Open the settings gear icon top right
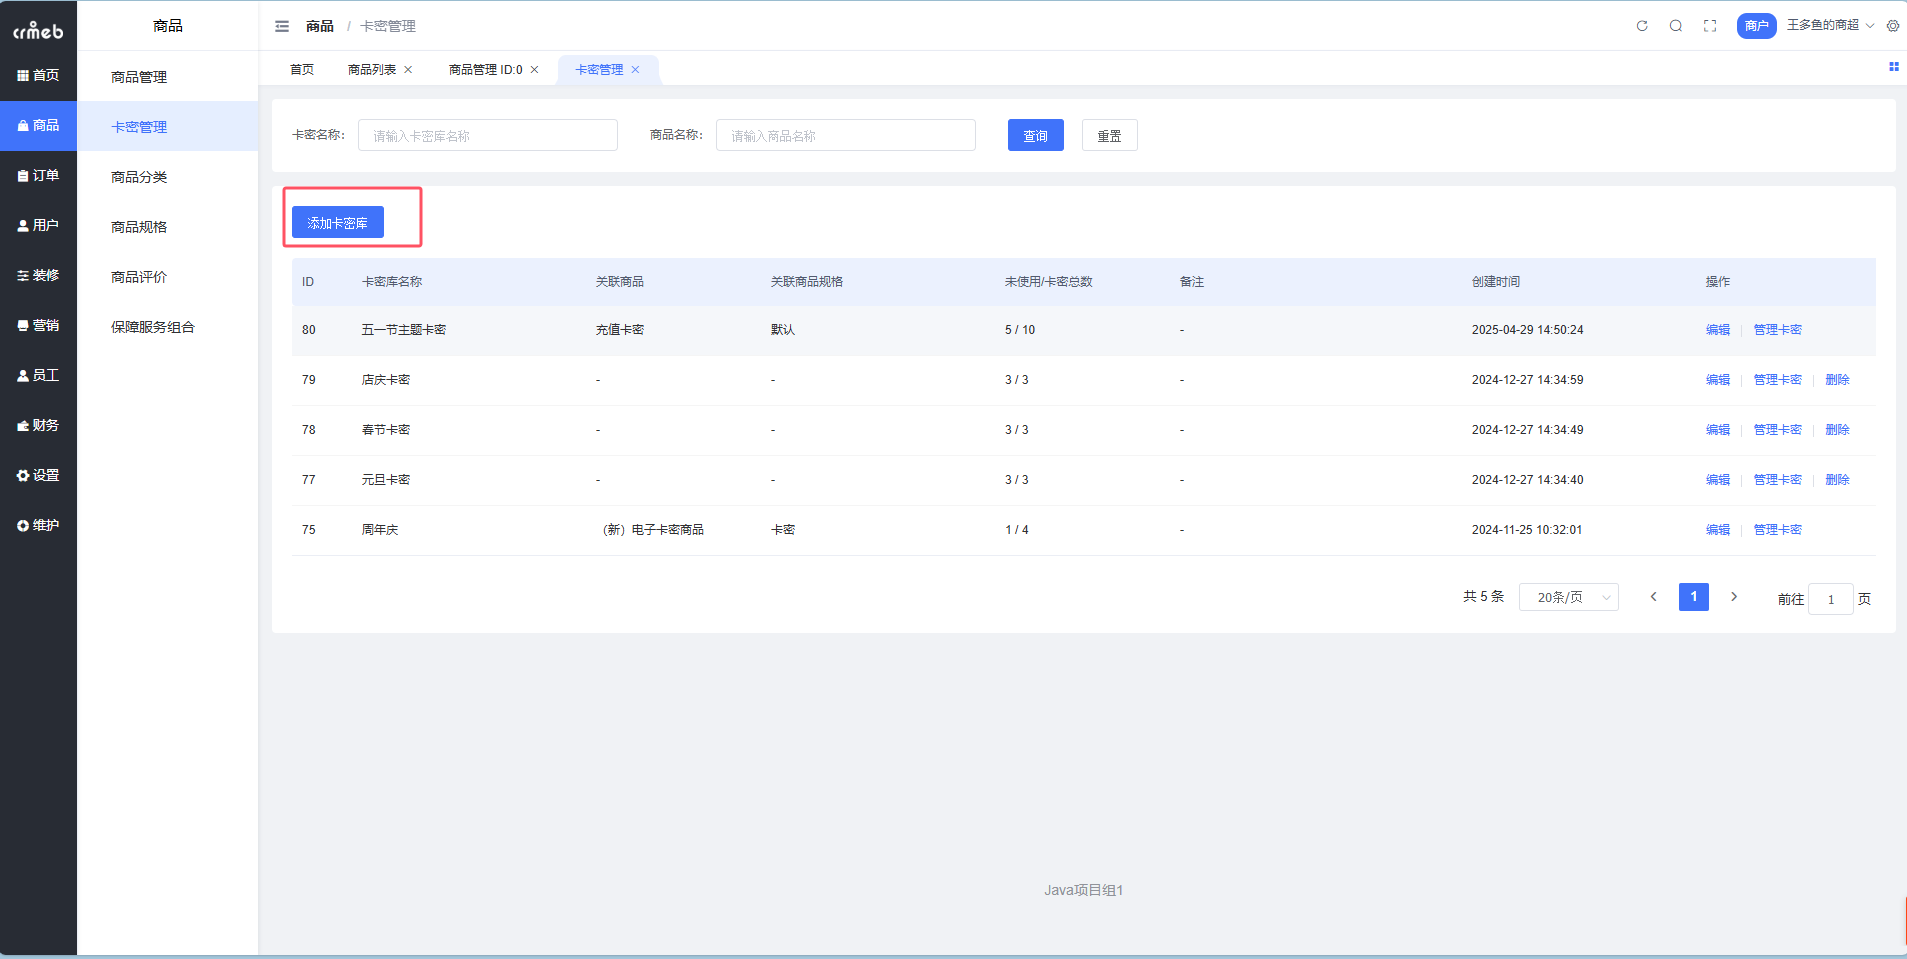The height and width of the screenshot is (959, 1907). pyautogui.click(x=1893, y=26)
